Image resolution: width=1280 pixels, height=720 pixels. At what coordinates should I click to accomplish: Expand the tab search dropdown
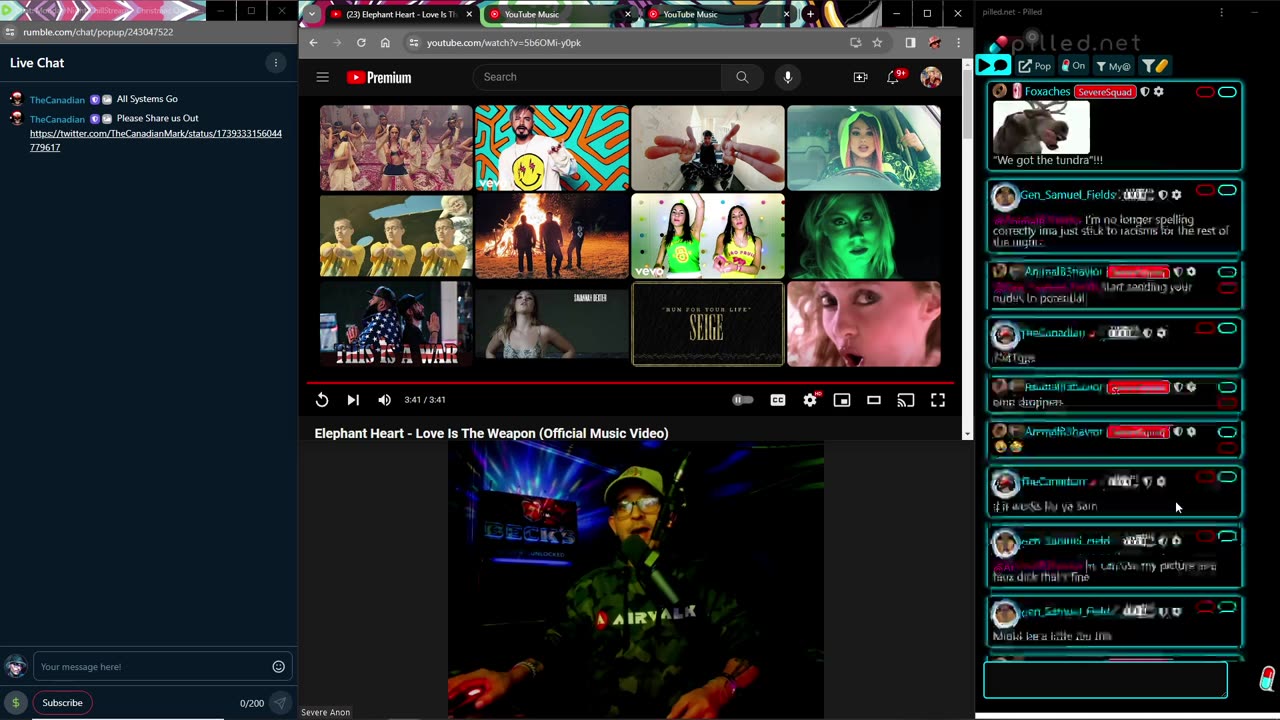[312, 14]
